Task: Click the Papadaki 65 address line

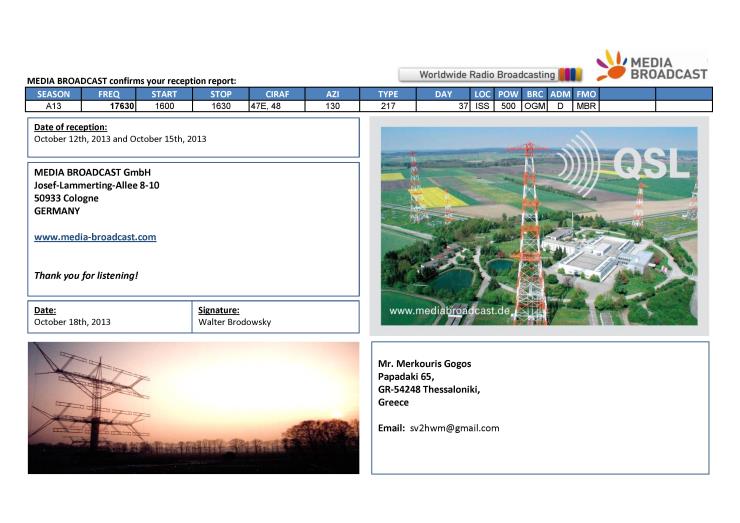Action: point(406,376)
